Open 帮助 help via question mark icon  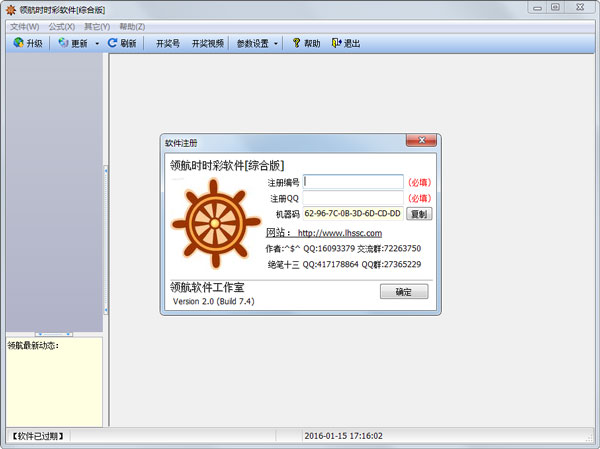tap(295, 43)
